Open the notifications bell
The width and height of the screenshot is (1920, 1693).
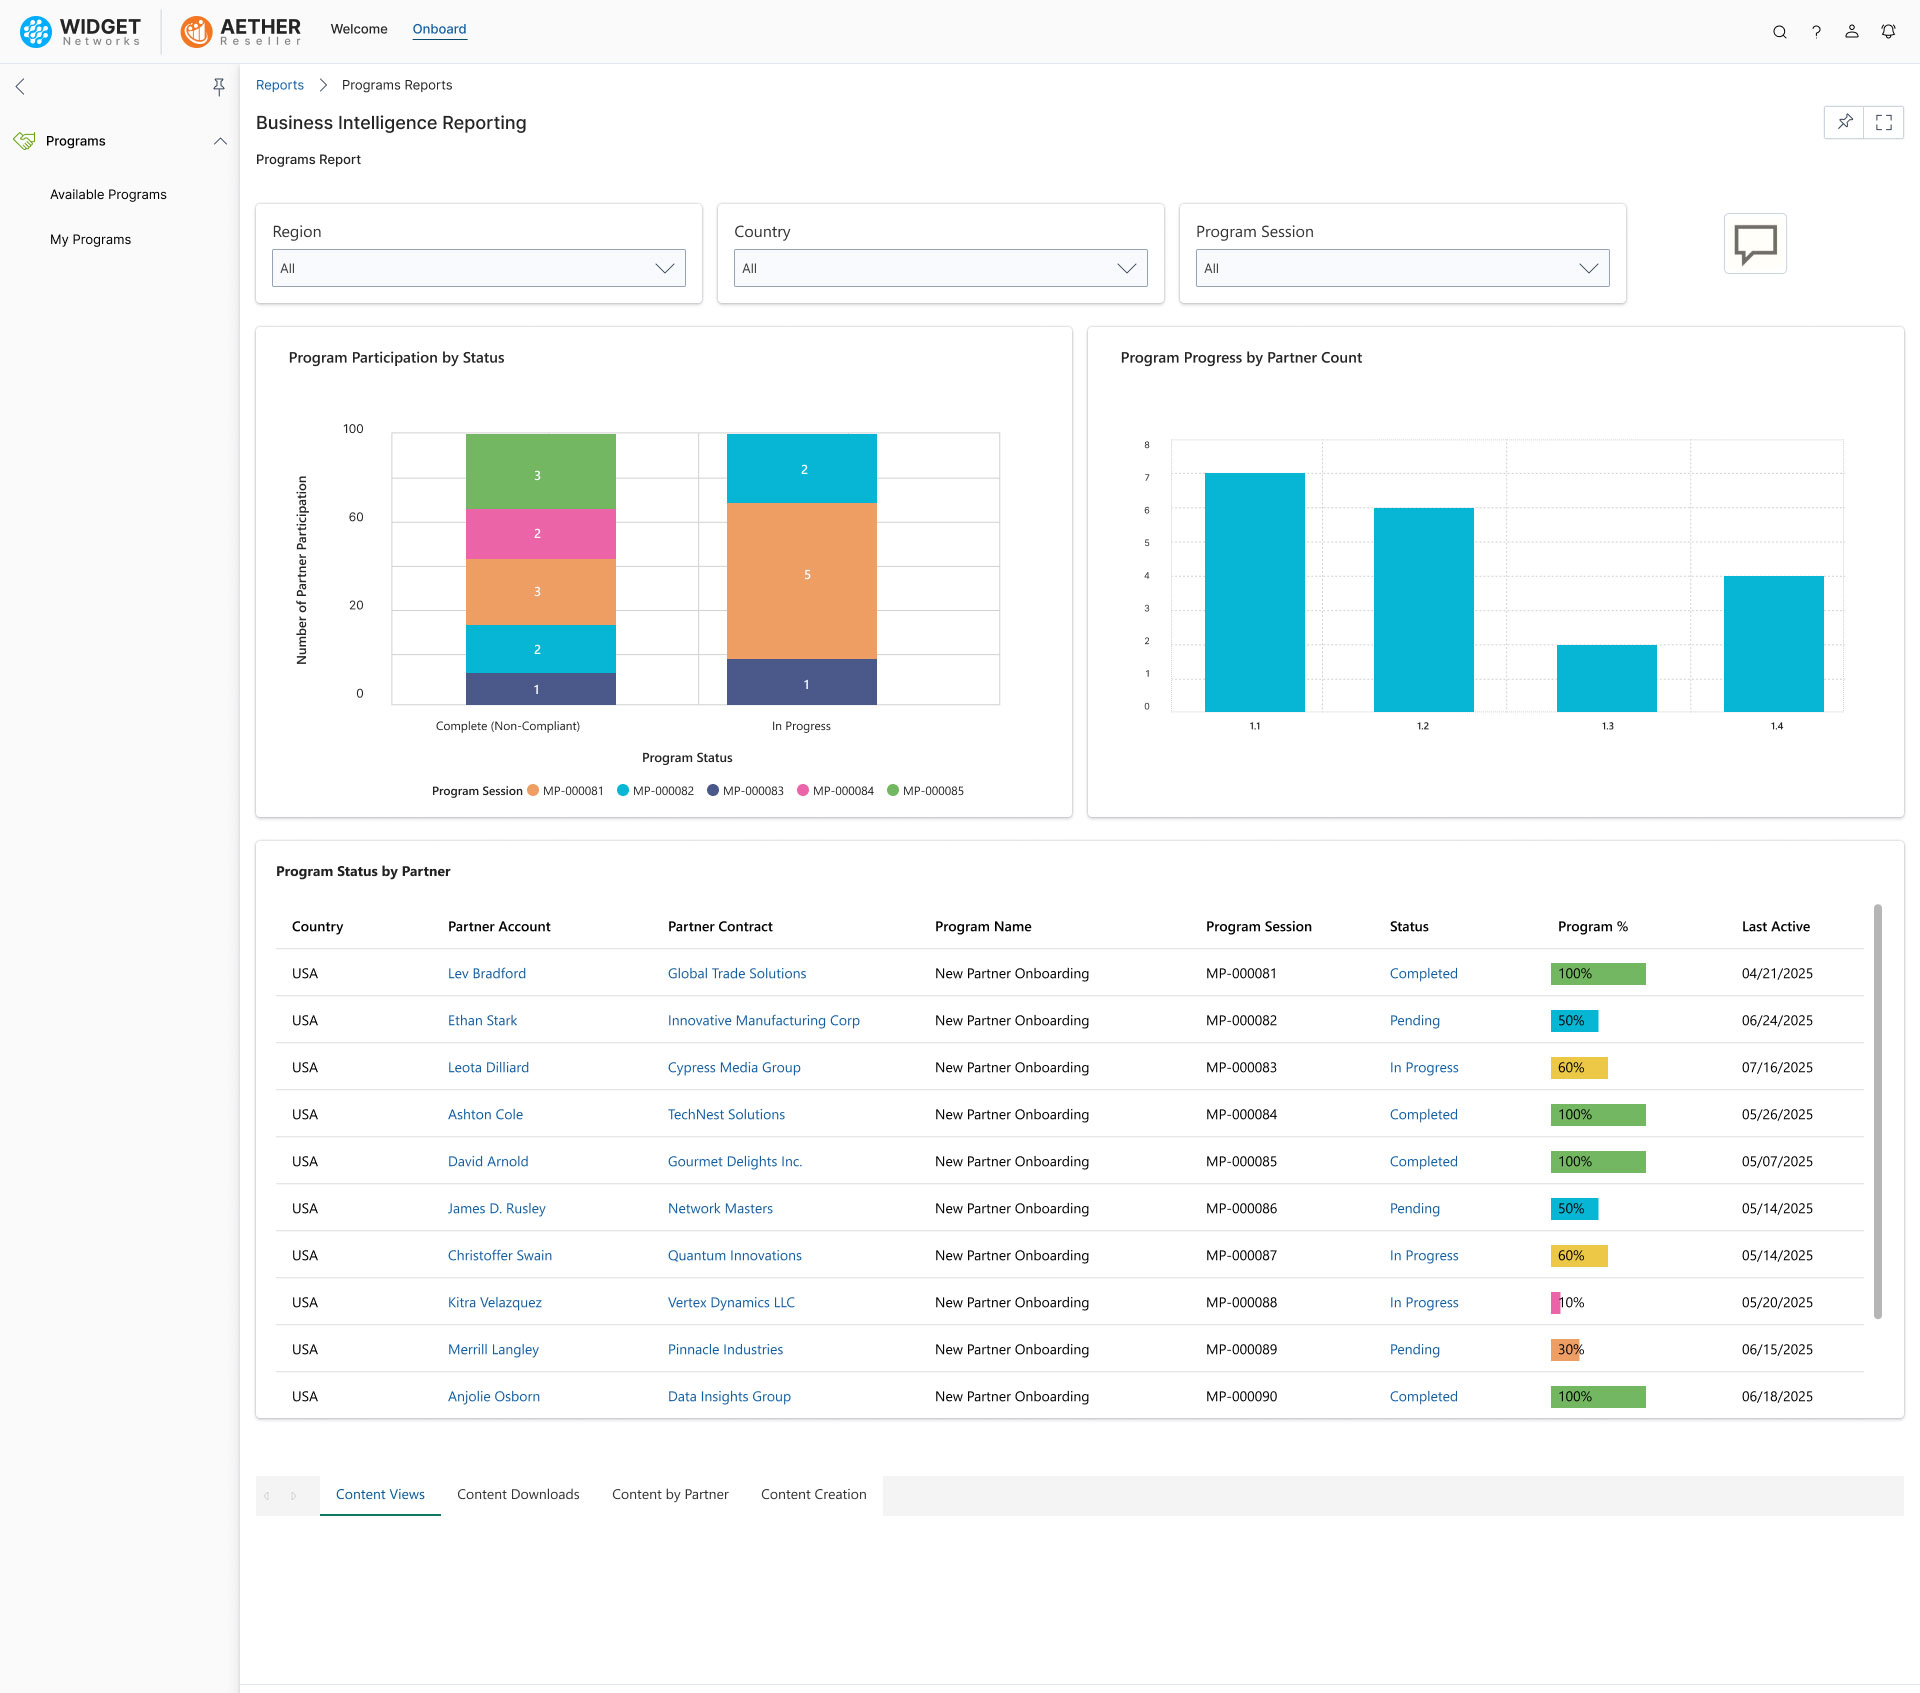tap(1888, 31)
